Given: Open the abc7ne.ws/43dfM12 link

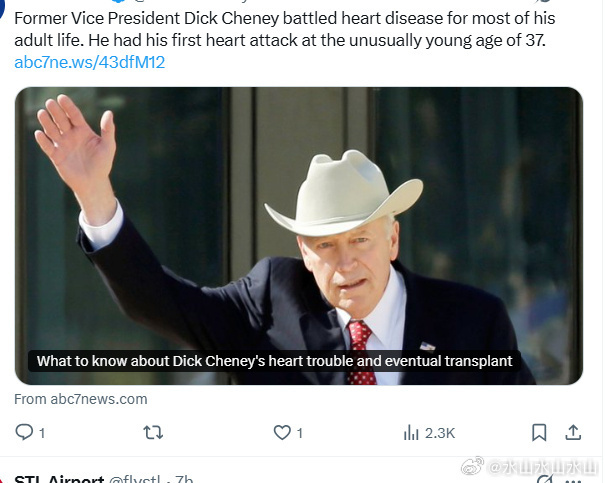Looking at the screenshot, I should point(90,62).
